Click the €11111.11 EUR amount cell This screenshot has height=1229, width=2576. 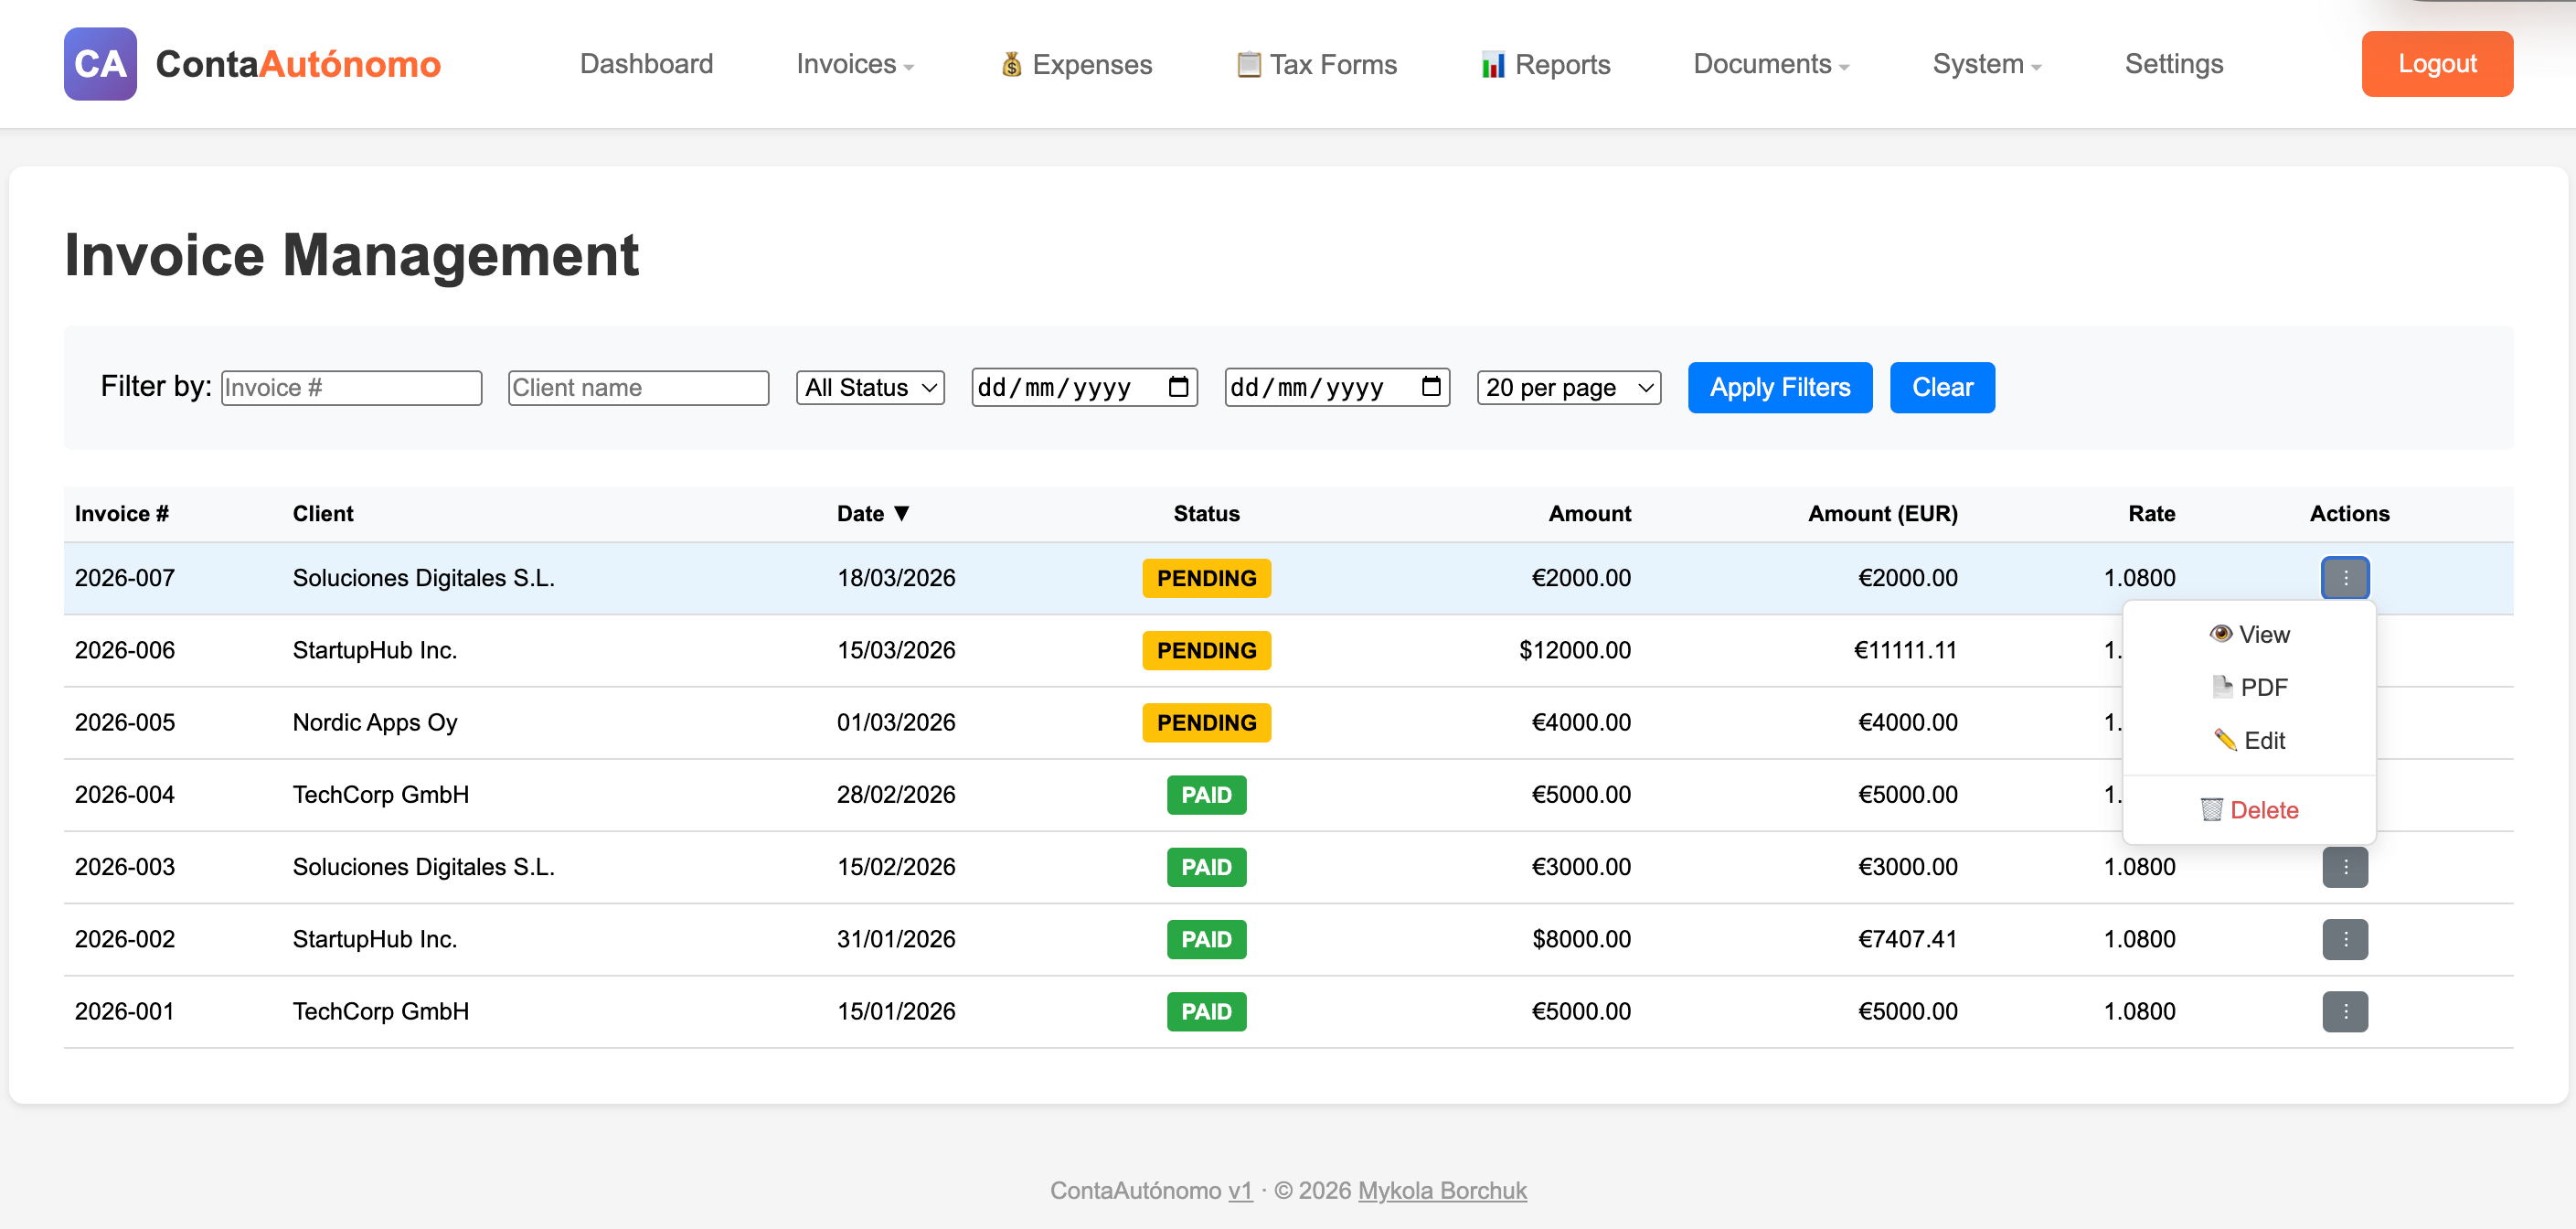click(1905, 650)
